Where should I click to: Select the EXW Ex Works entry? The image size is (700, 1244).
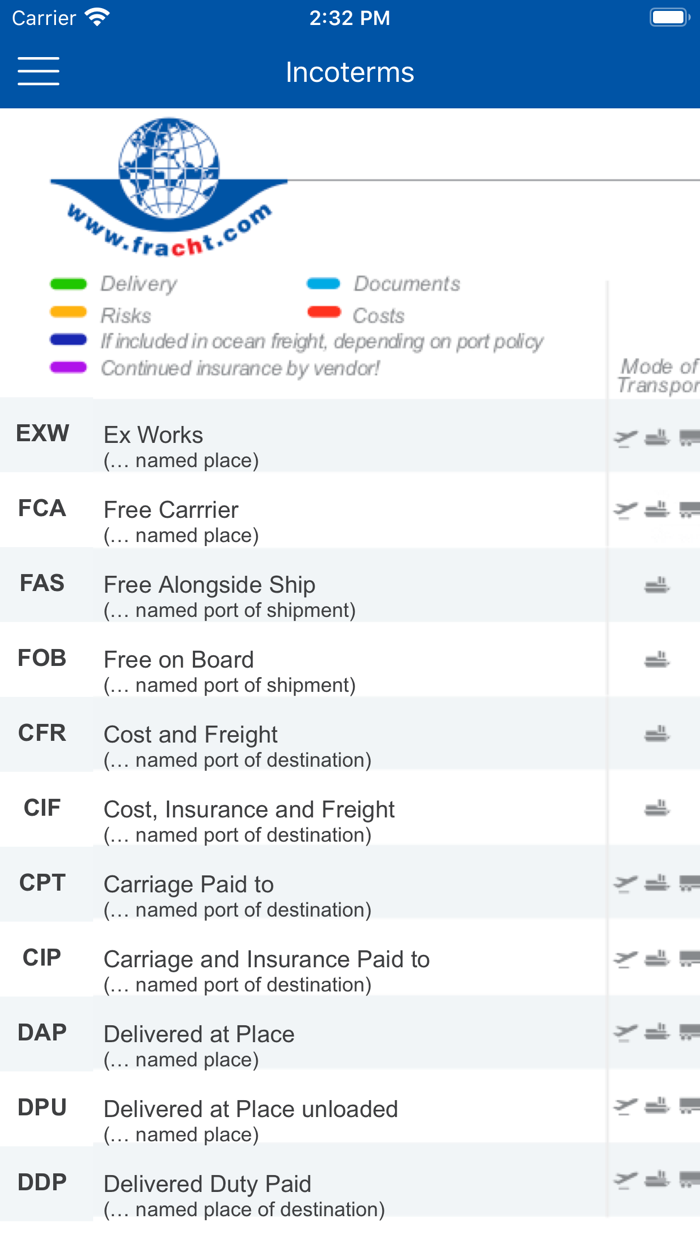300,435
